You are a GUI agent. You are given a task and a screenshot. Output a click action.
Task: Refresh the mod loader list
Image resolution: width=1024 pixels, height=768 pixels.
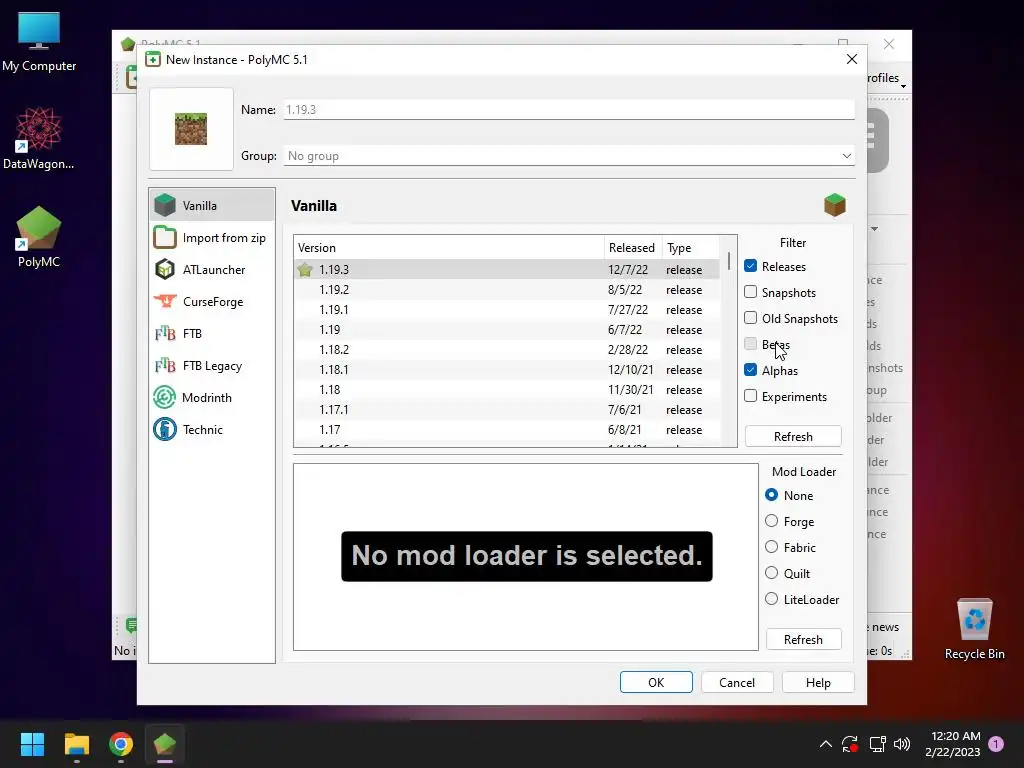pos(803,639)
